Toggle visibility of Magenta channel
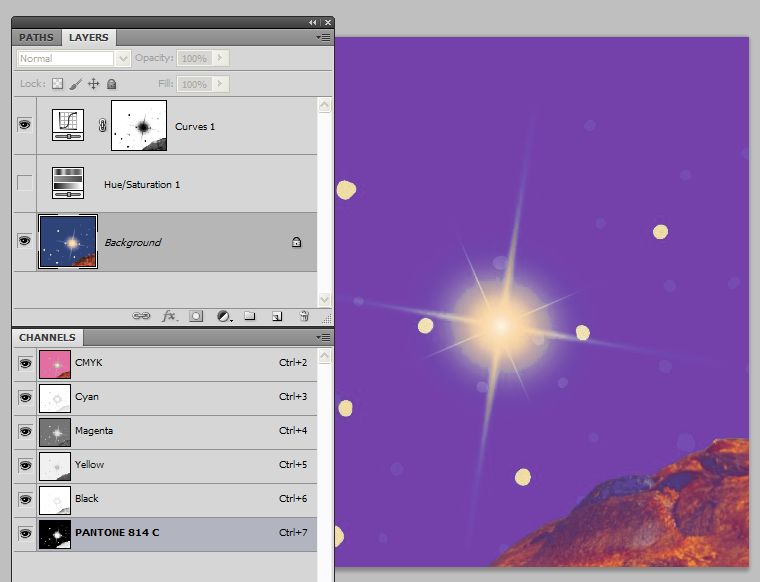 25,431
